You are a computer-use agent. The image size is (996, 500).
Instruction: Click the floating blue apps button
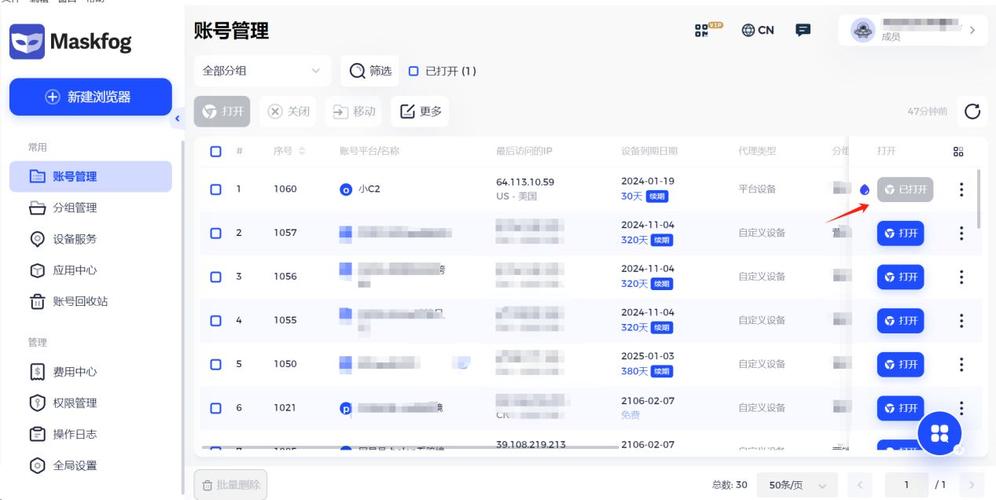click(x=939, y=433)
